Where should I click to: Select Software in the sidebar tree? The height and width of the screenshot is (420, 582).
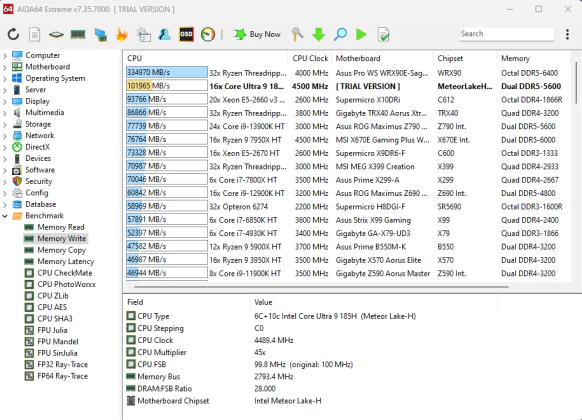click(40, 170)
